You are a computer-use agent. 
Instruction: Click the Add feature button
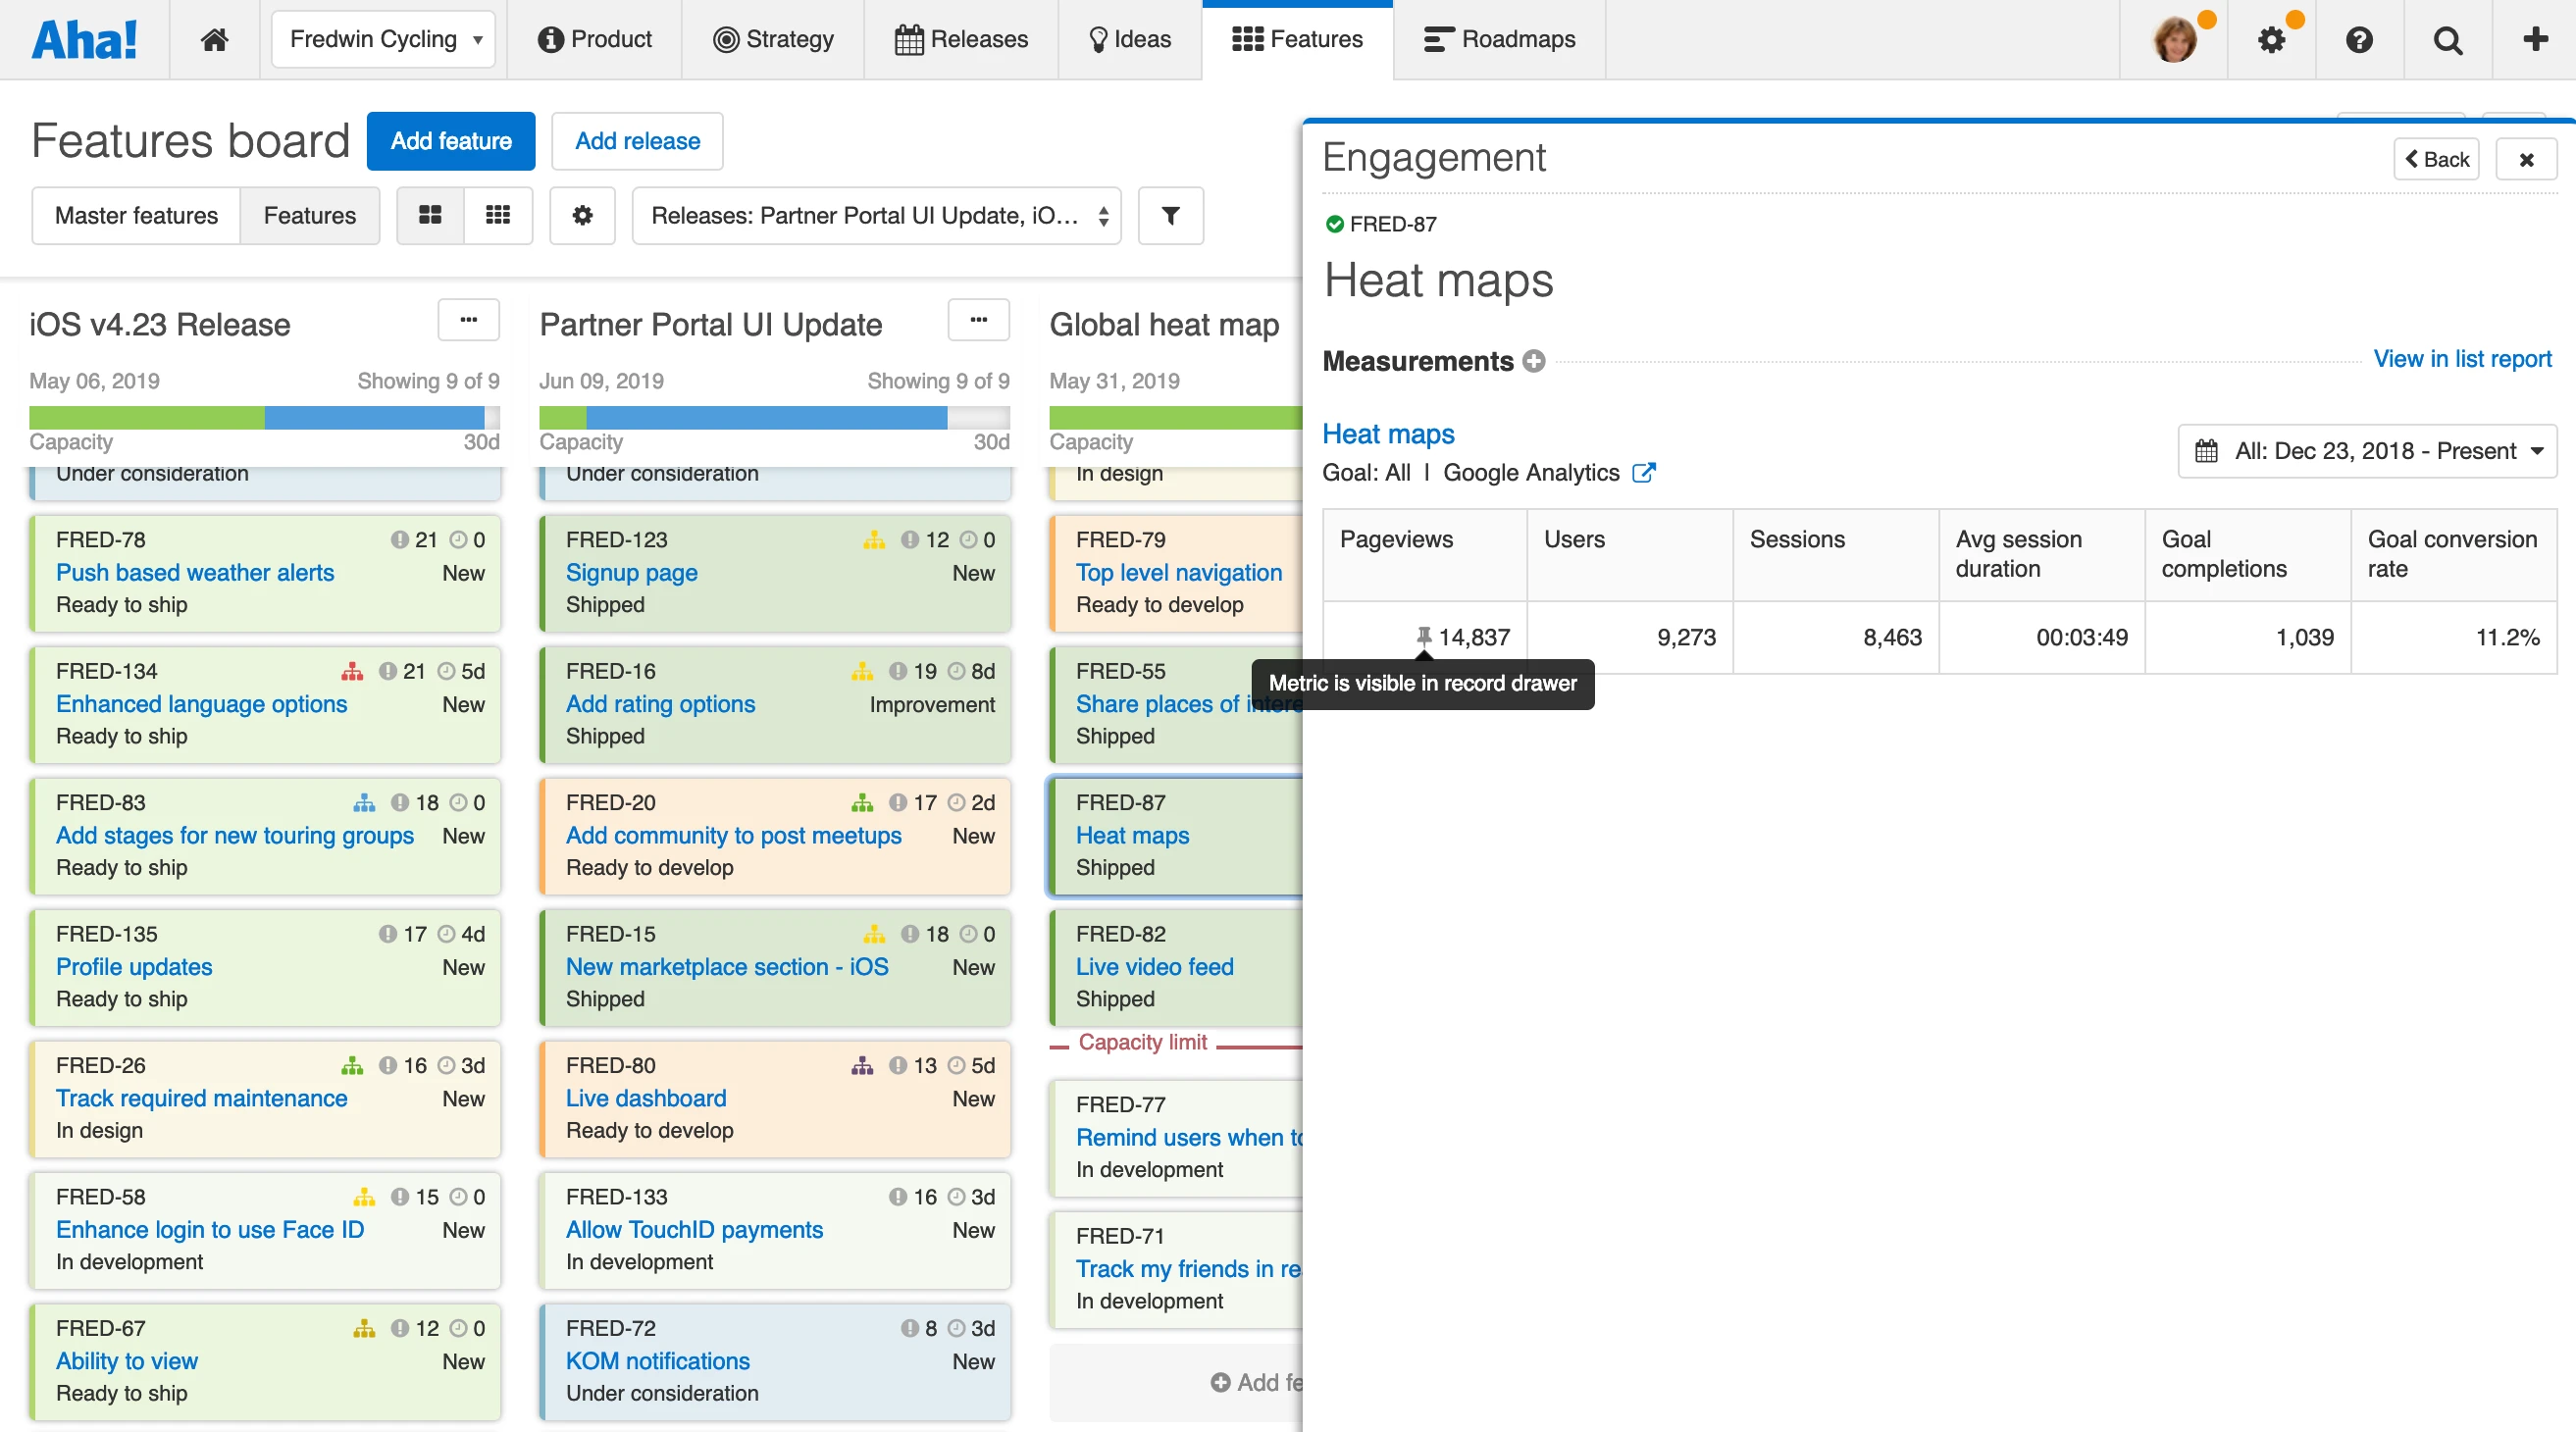click(x=450, y=141)
